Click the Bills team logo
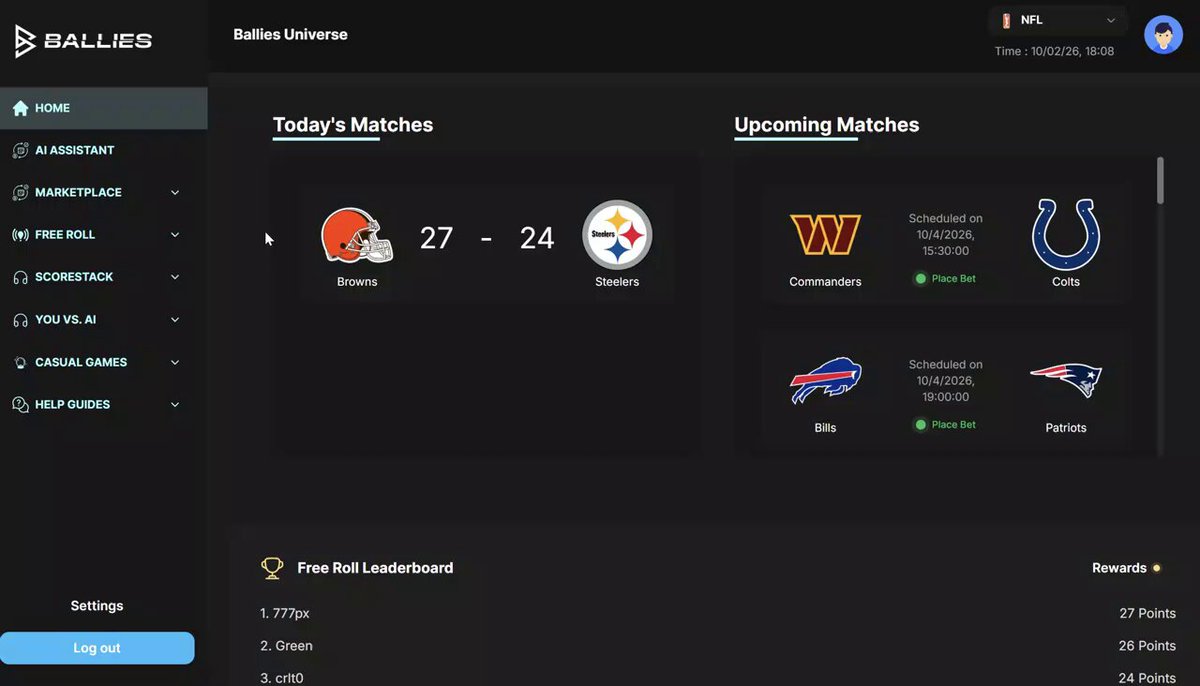Screen dimensions: 1200x686 click(x=825, y=380)
